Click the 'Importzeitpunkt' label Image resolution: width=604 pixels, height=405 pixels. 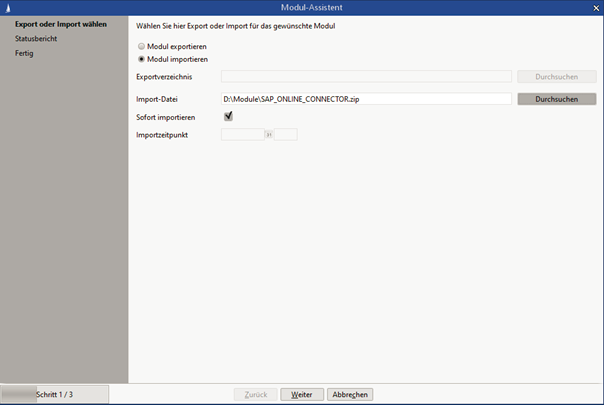tap(162, 134)
